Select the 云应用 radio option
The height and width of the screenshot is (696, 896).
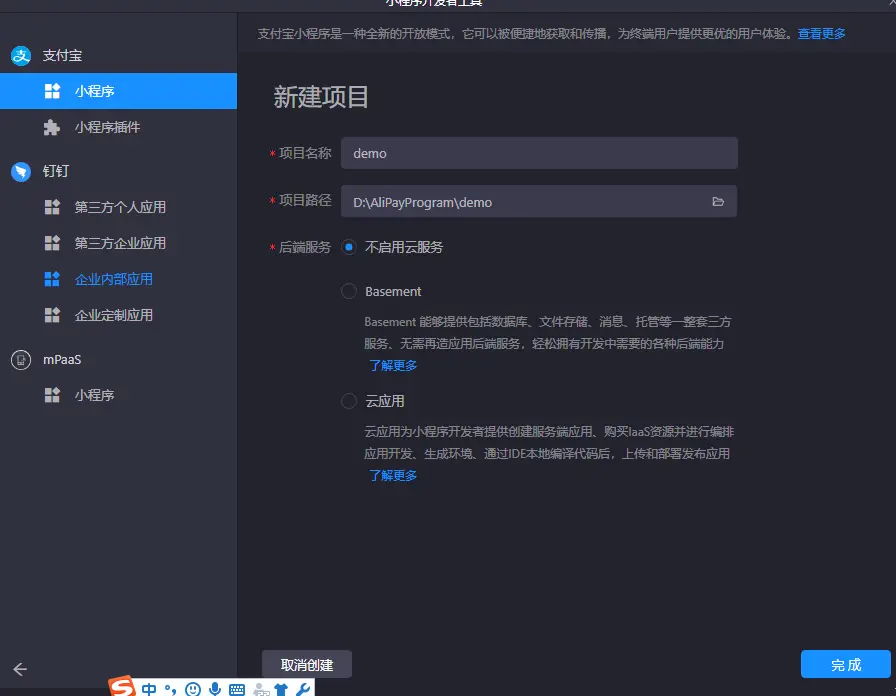[349, 401]
